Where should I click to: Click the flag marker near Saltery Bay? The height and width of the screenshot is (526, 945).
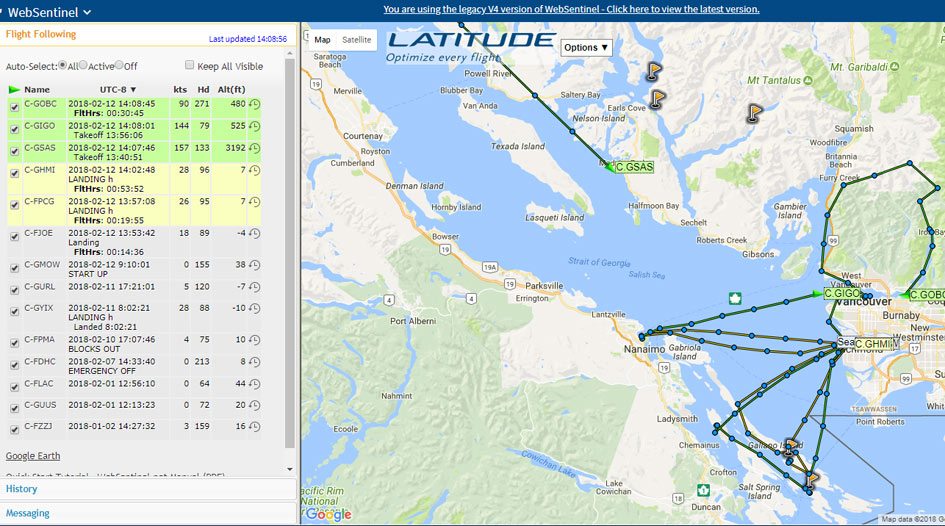[x=654, y=71]
